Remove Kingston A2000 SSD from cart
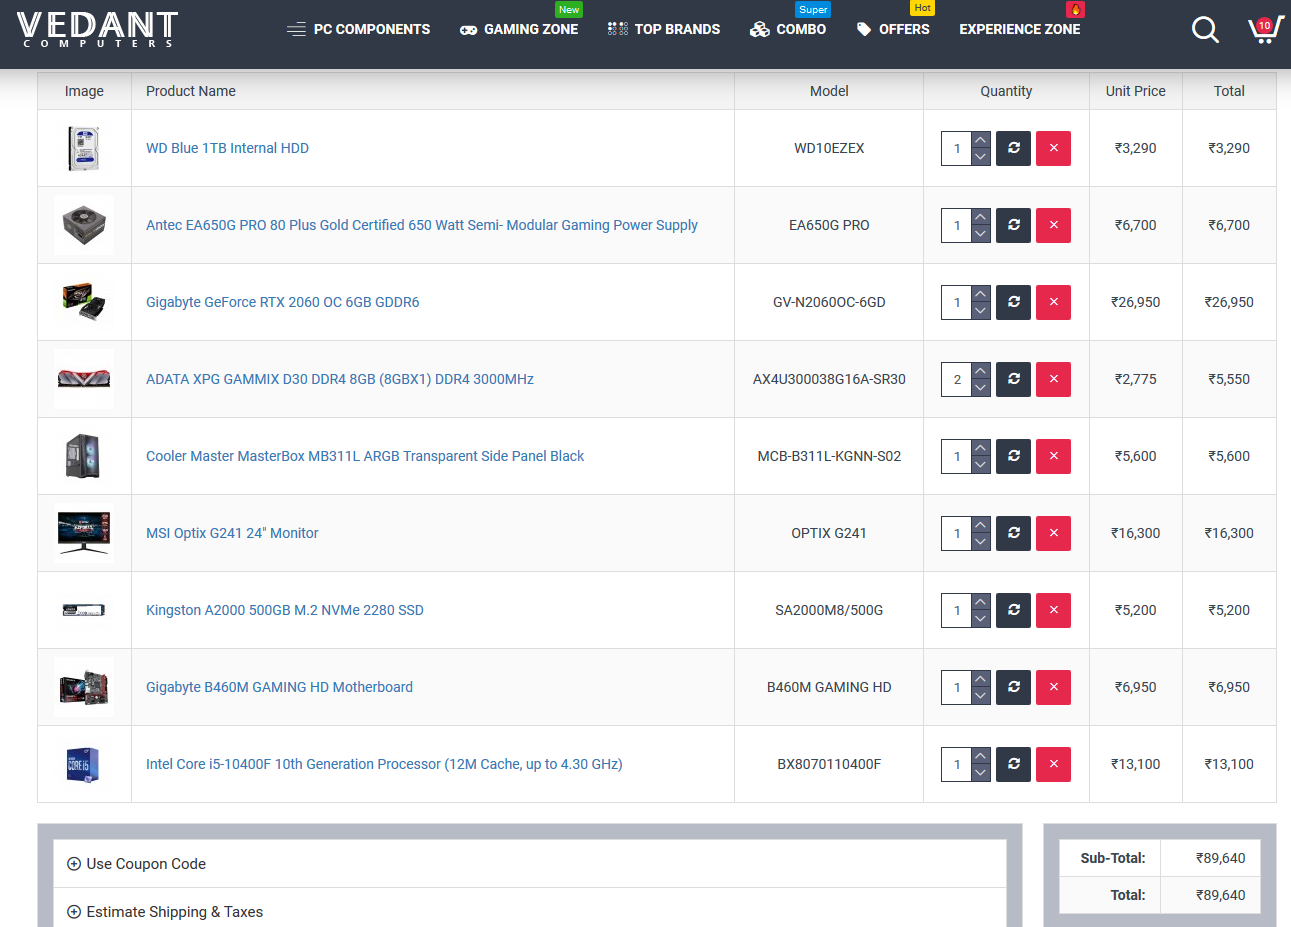1291x927 pixels. click(x=1053, y=610)
